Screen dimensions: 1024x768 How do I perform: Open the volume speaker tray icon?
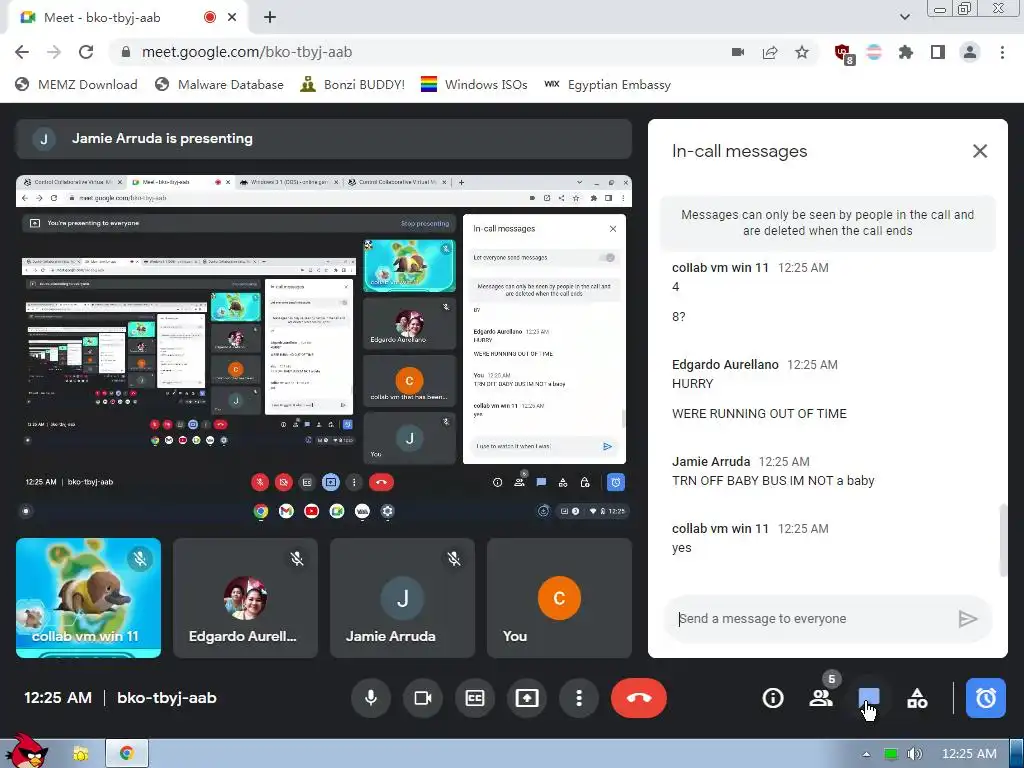pos(914,754)
